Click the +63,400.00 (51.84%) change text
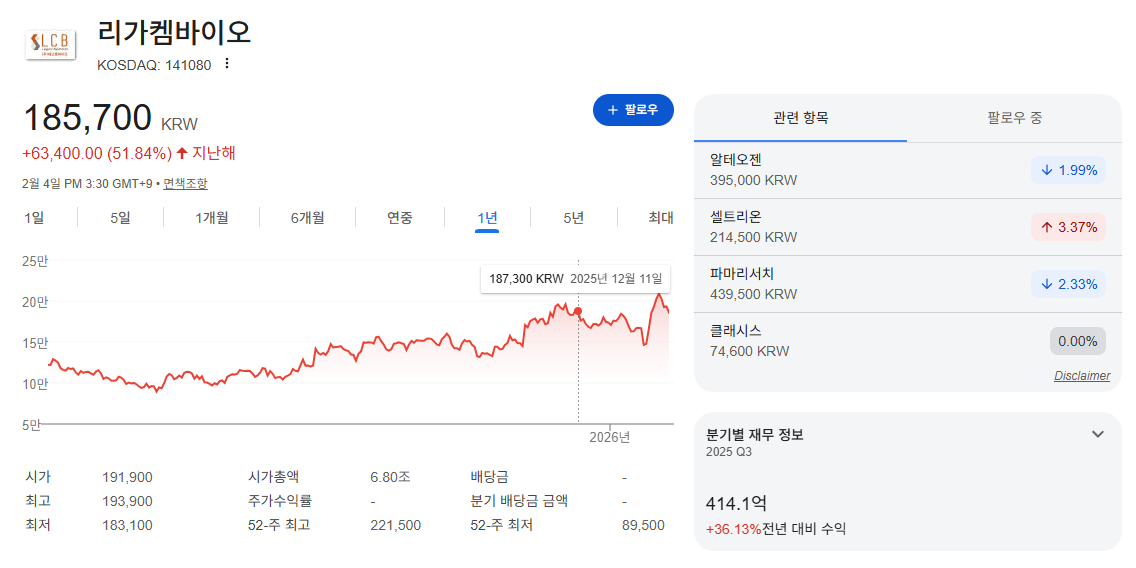The width and height of the screenshot is (1136, 568). (x=97, y=154)
